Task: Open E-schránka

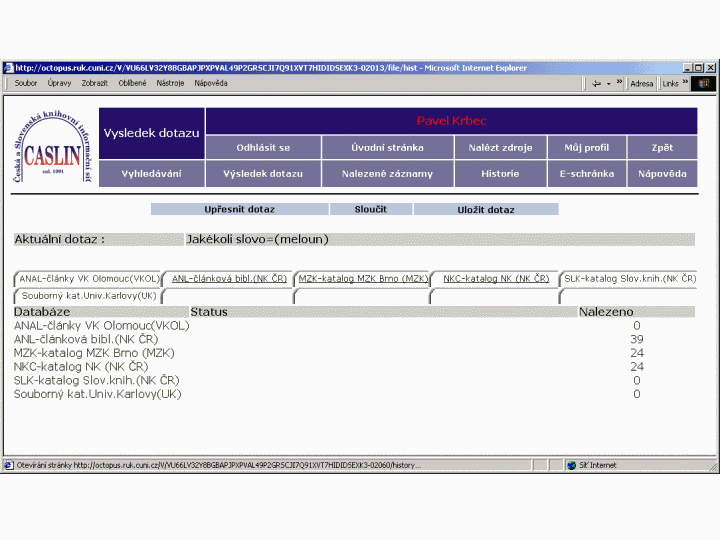Action: point(587,174)
